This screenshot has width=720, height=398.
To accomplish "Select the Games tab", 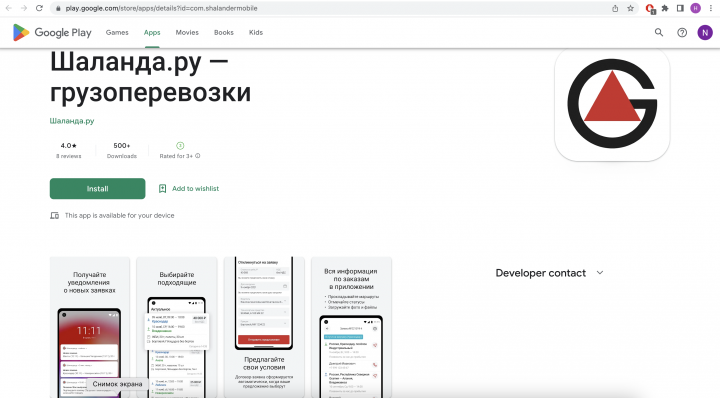I will coord(117,33).
